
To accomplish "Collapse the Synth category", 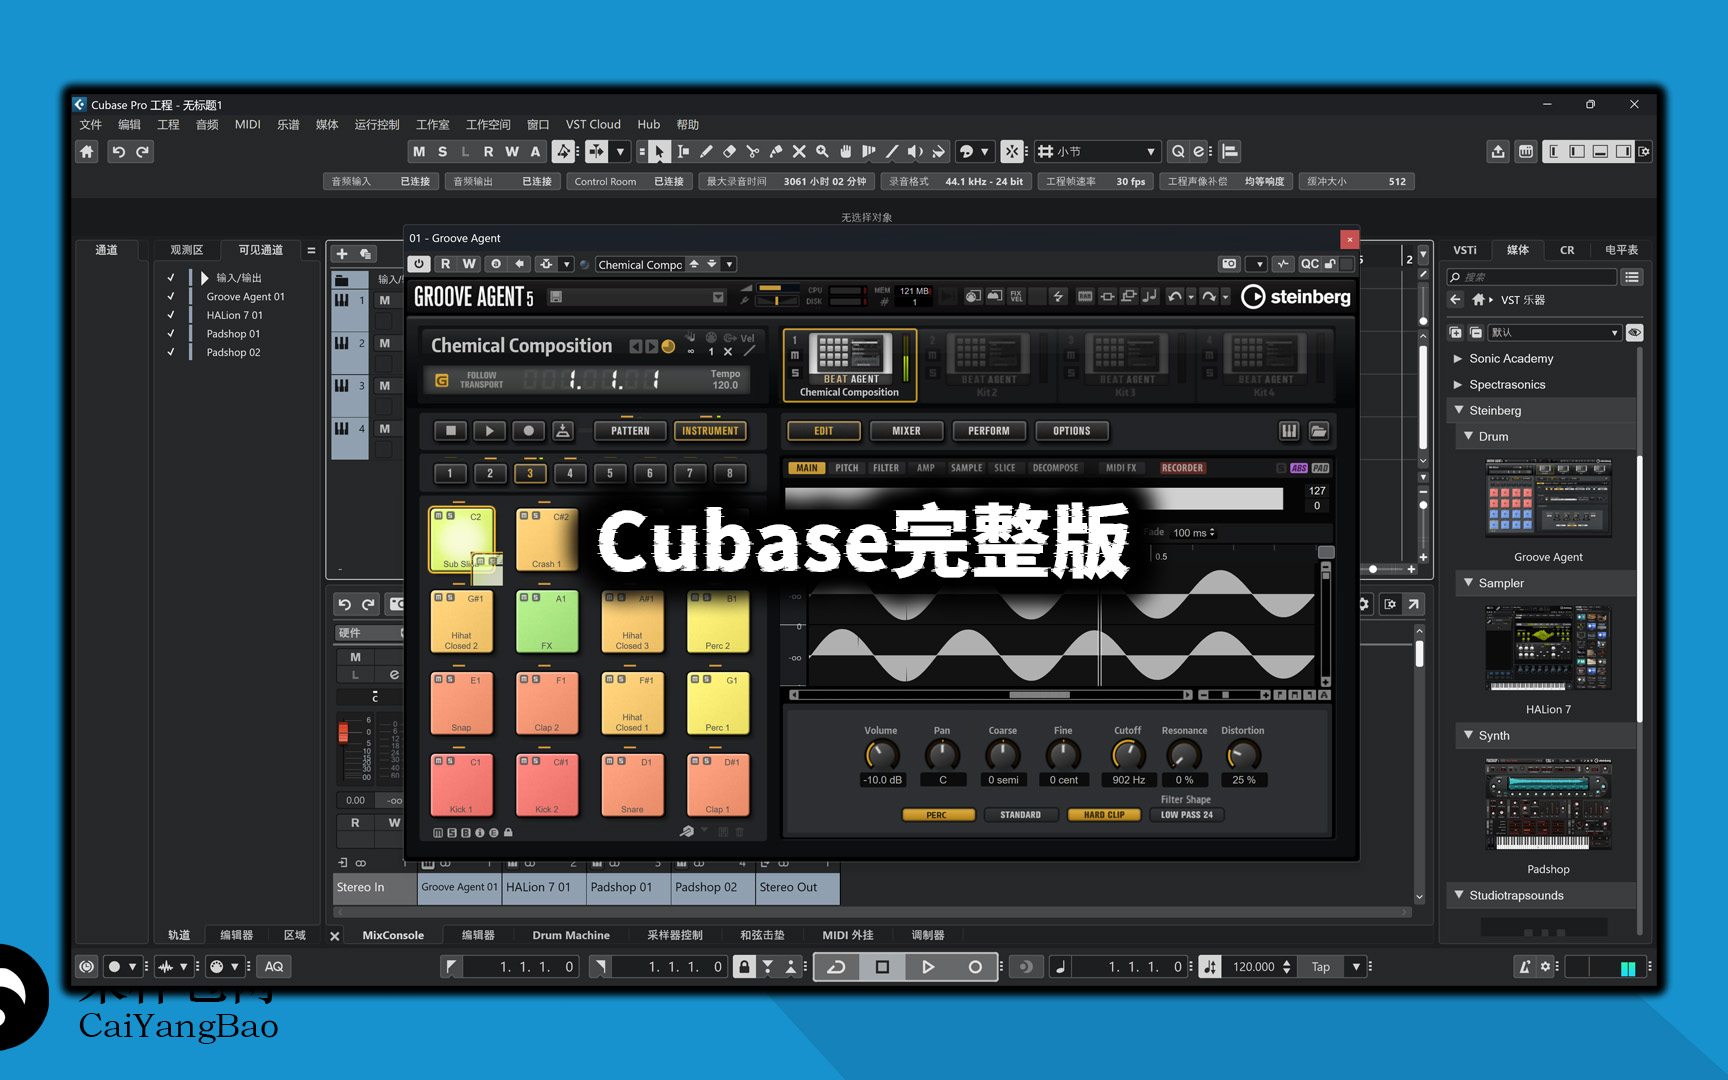I will click(x=1468, y=735).
